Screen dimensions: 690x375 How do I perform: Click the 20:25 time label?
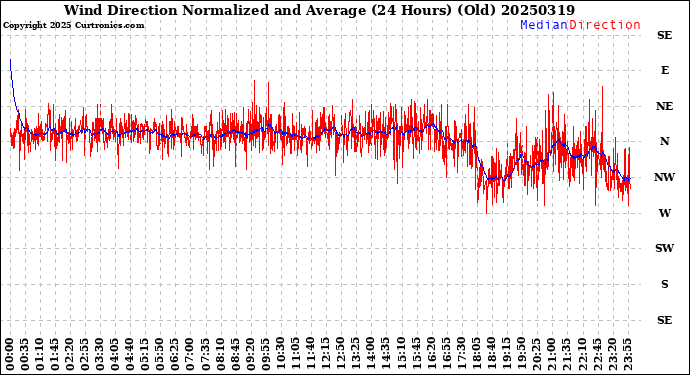[x=536, y=354]
